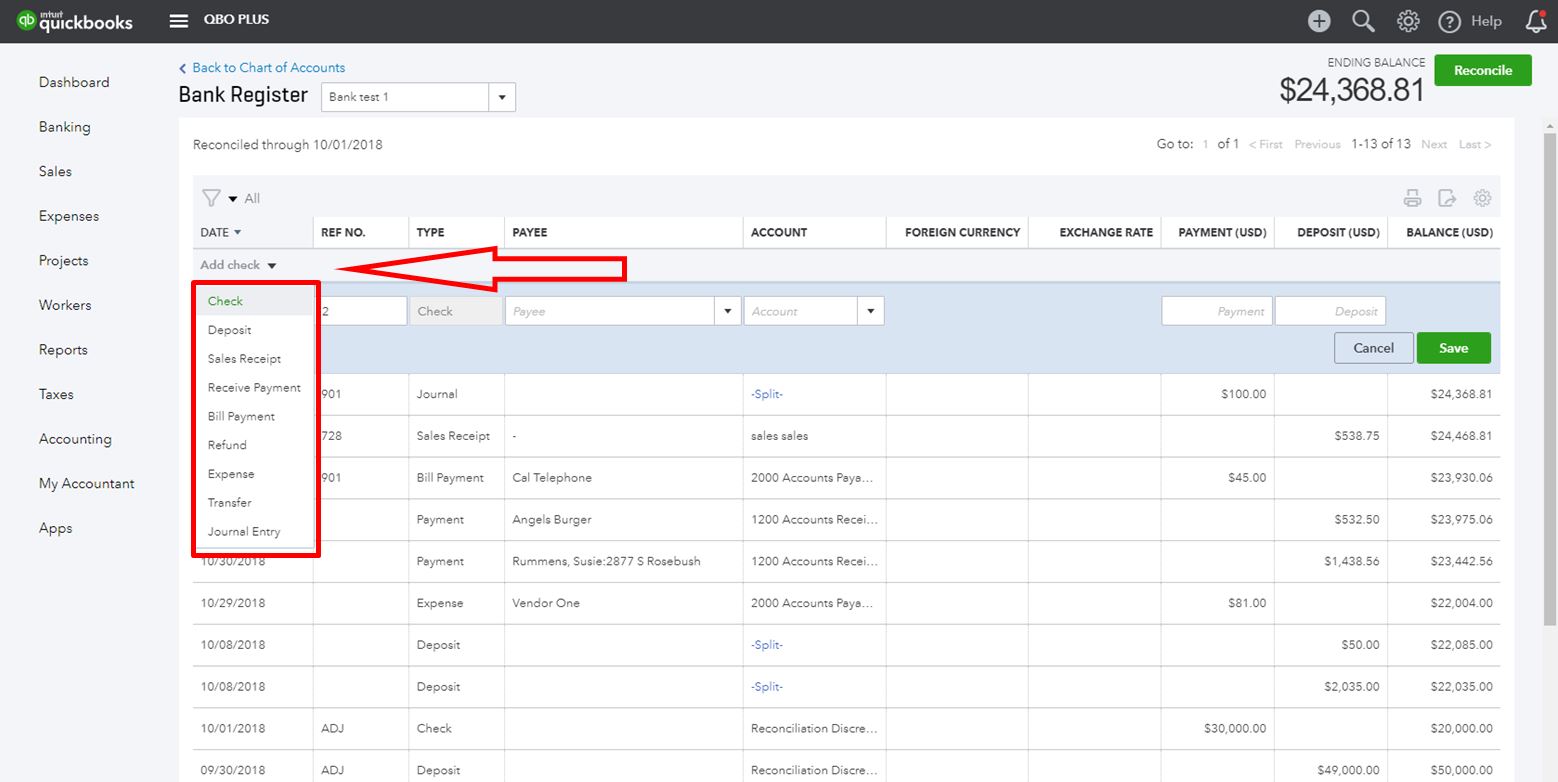
Task: Click the Vendor One payee cell
Action: point(624,603)
